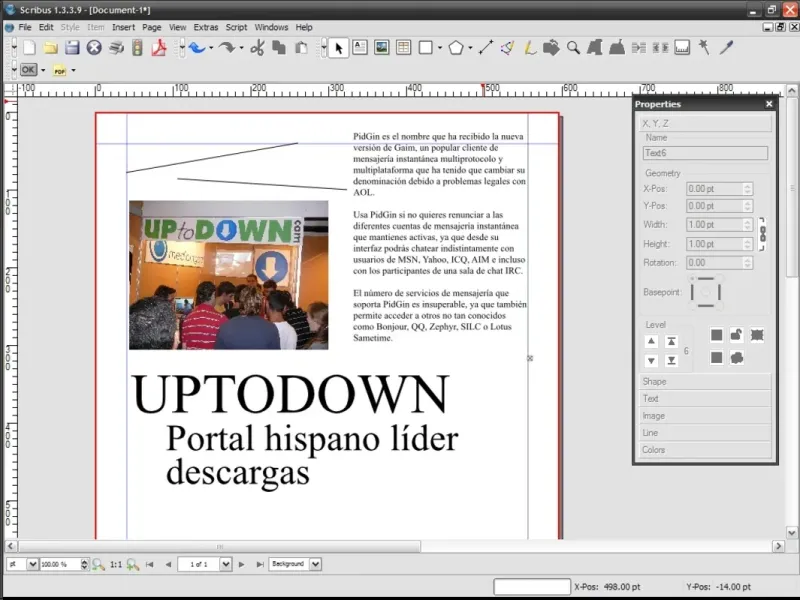Select the Insert Text Frame tool
The width and height of the screenshot is (800, 600).
pyautogui.click(x=360, y=47)
